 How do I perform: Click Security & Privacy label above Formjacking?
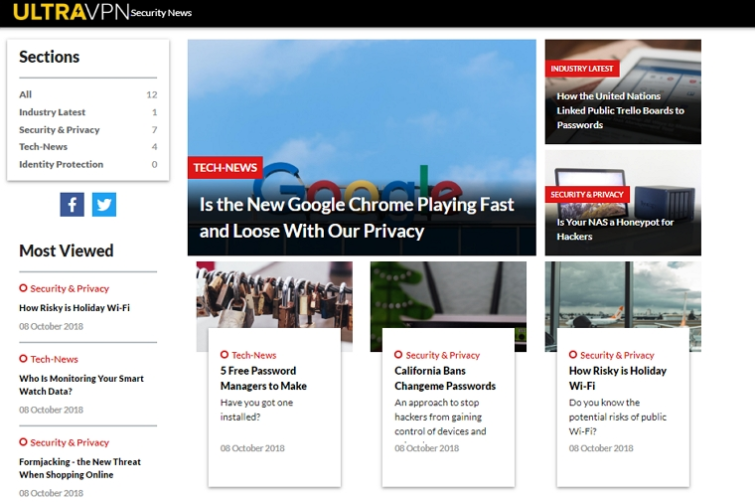[69, 442]
